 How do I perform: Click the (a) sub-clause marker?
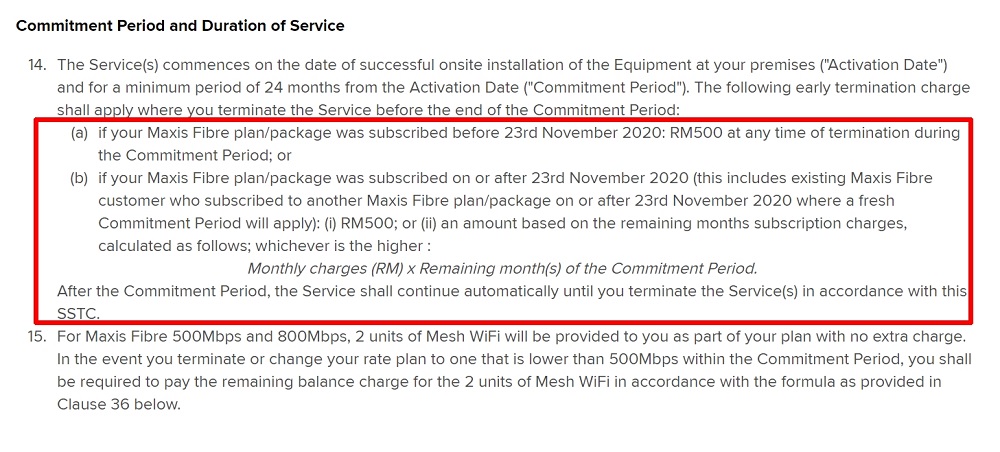click(79, 134)
